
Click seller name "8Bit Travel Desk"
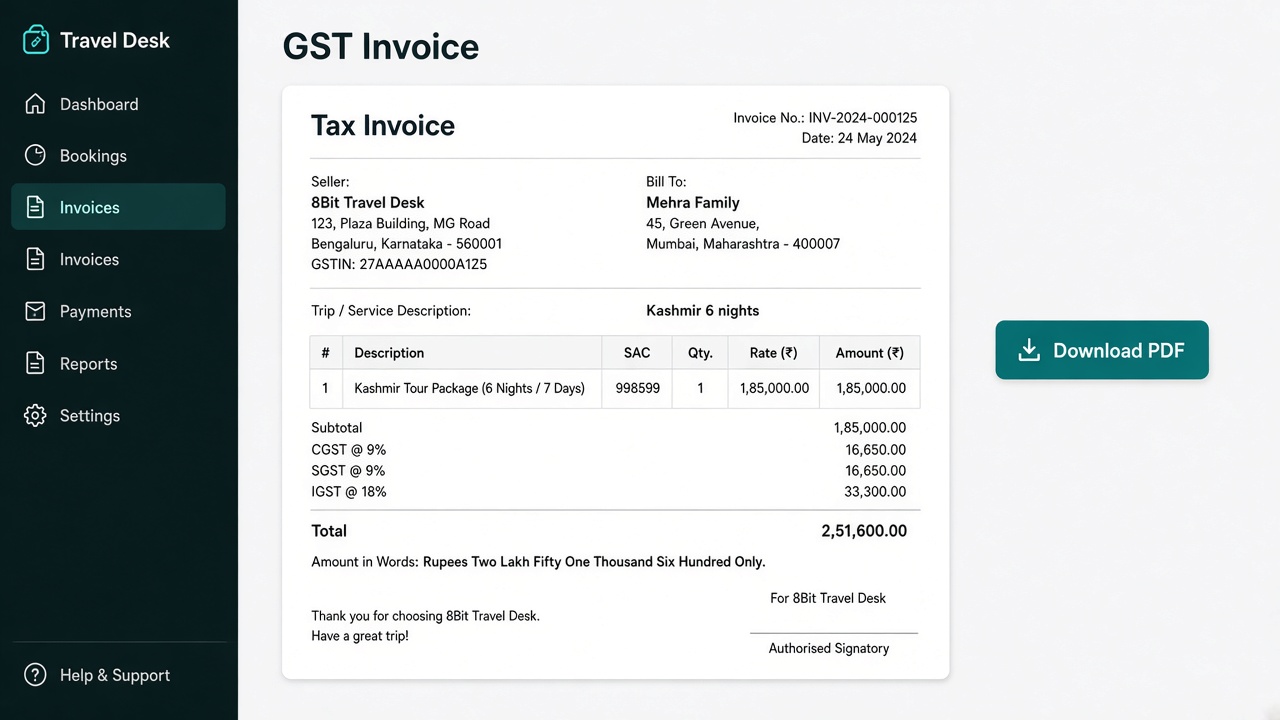pyautogui.click(x=368, y=203)
